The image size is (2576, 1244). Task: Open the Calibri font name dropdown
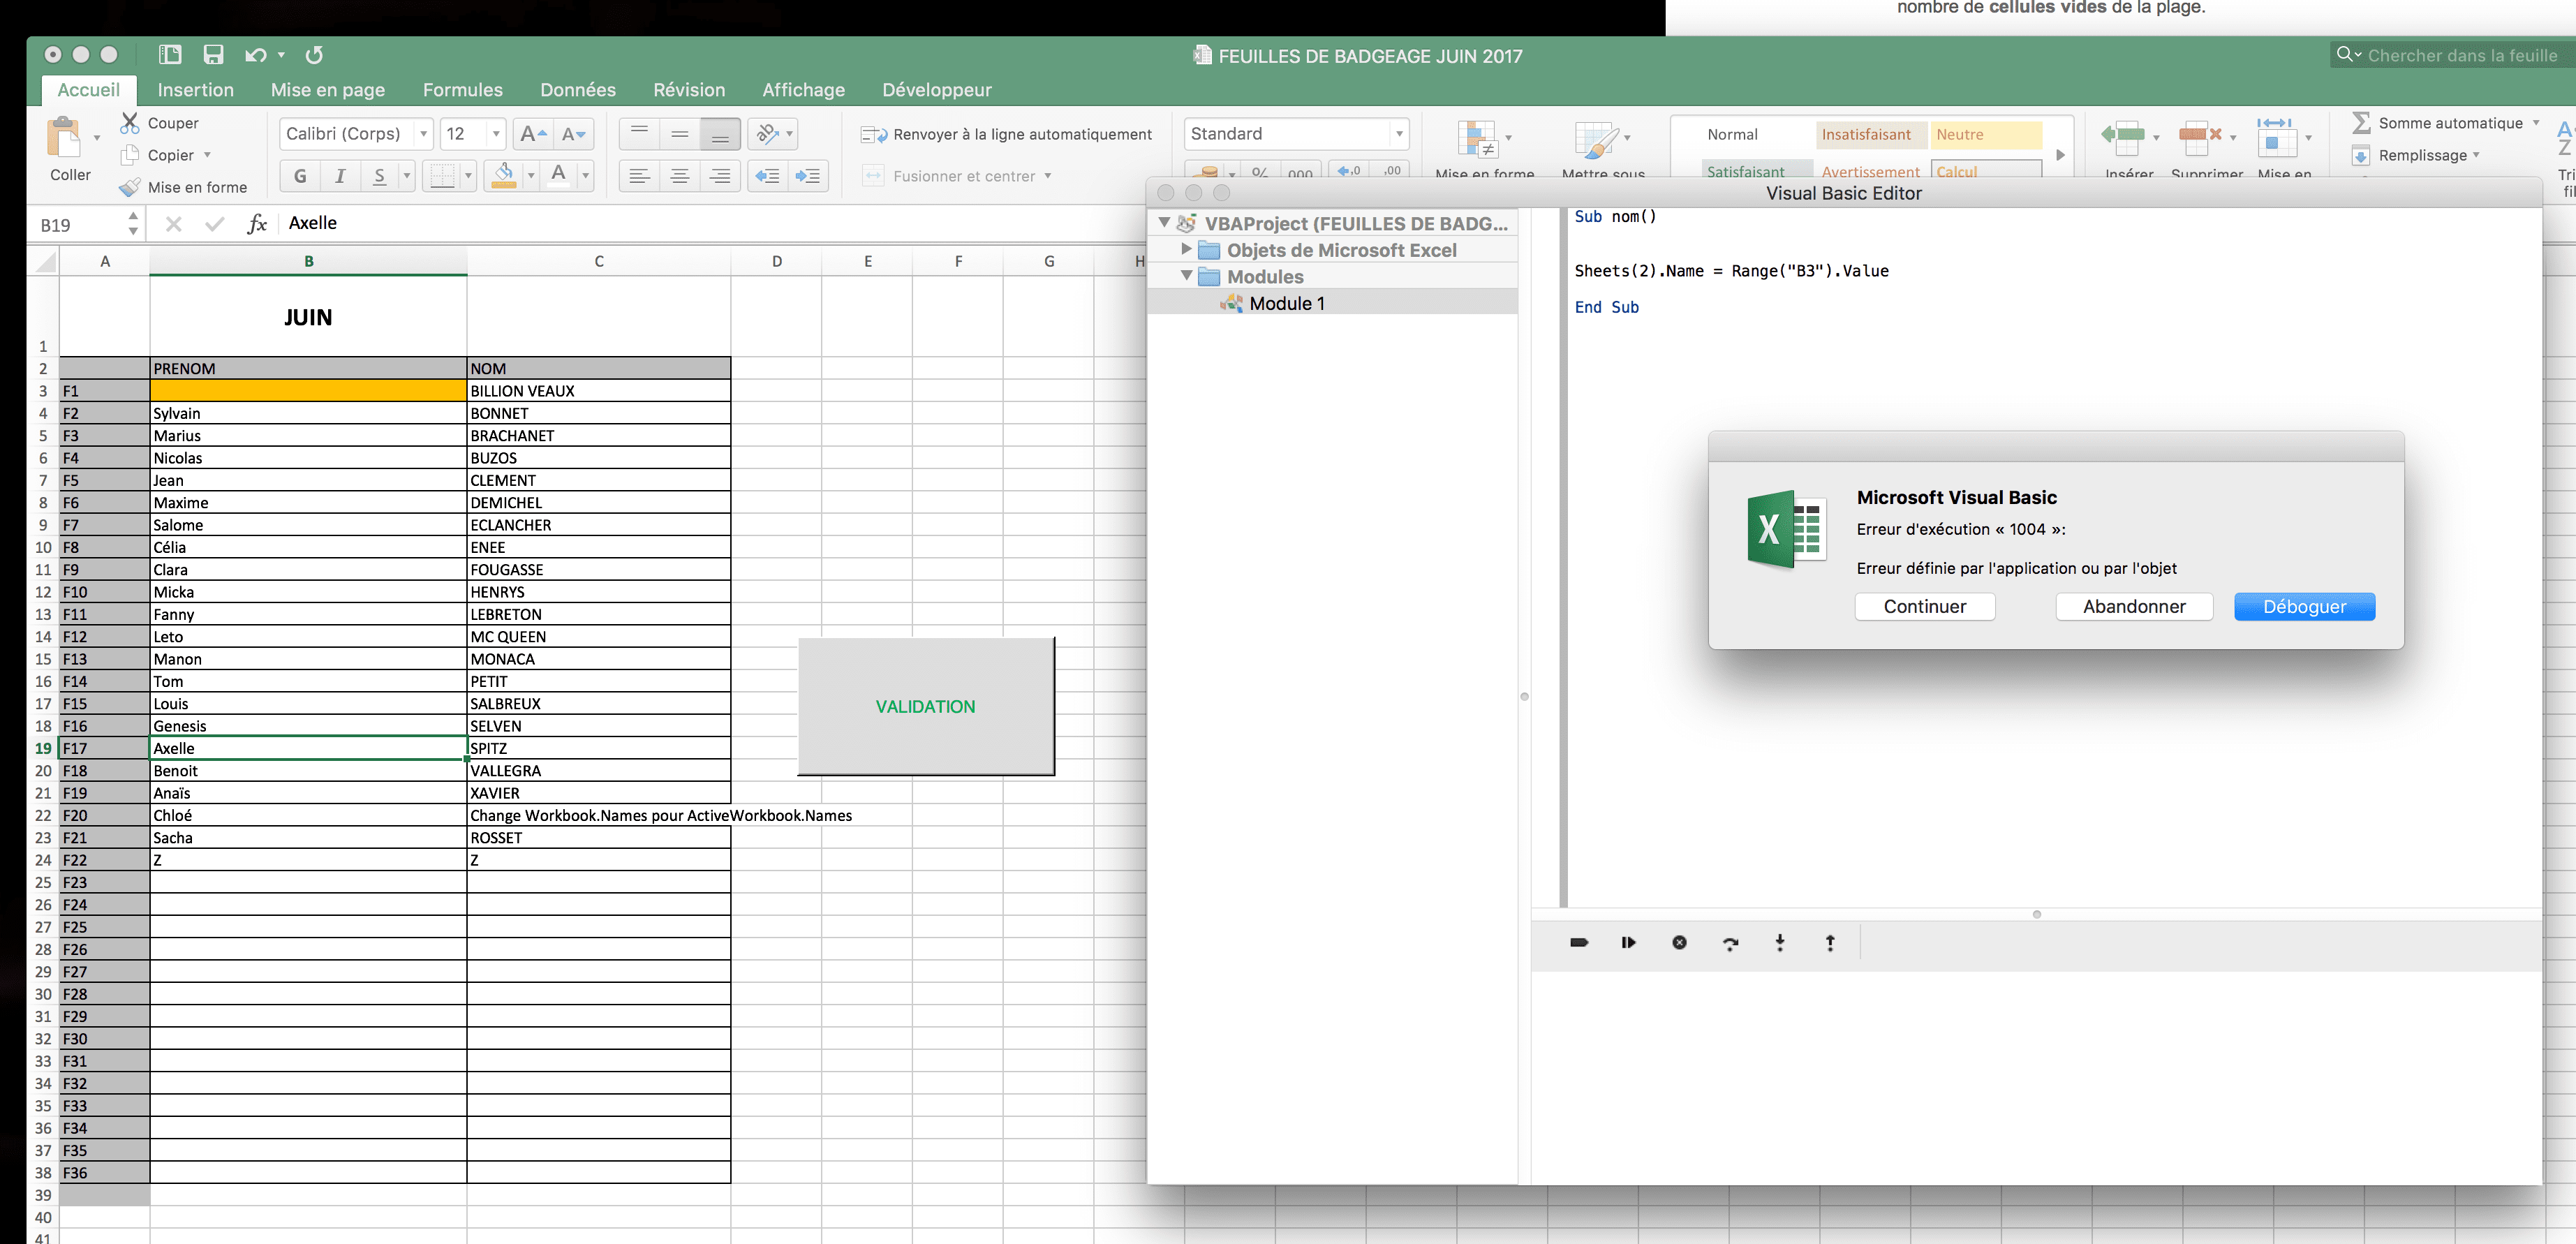tap(423, 134)
